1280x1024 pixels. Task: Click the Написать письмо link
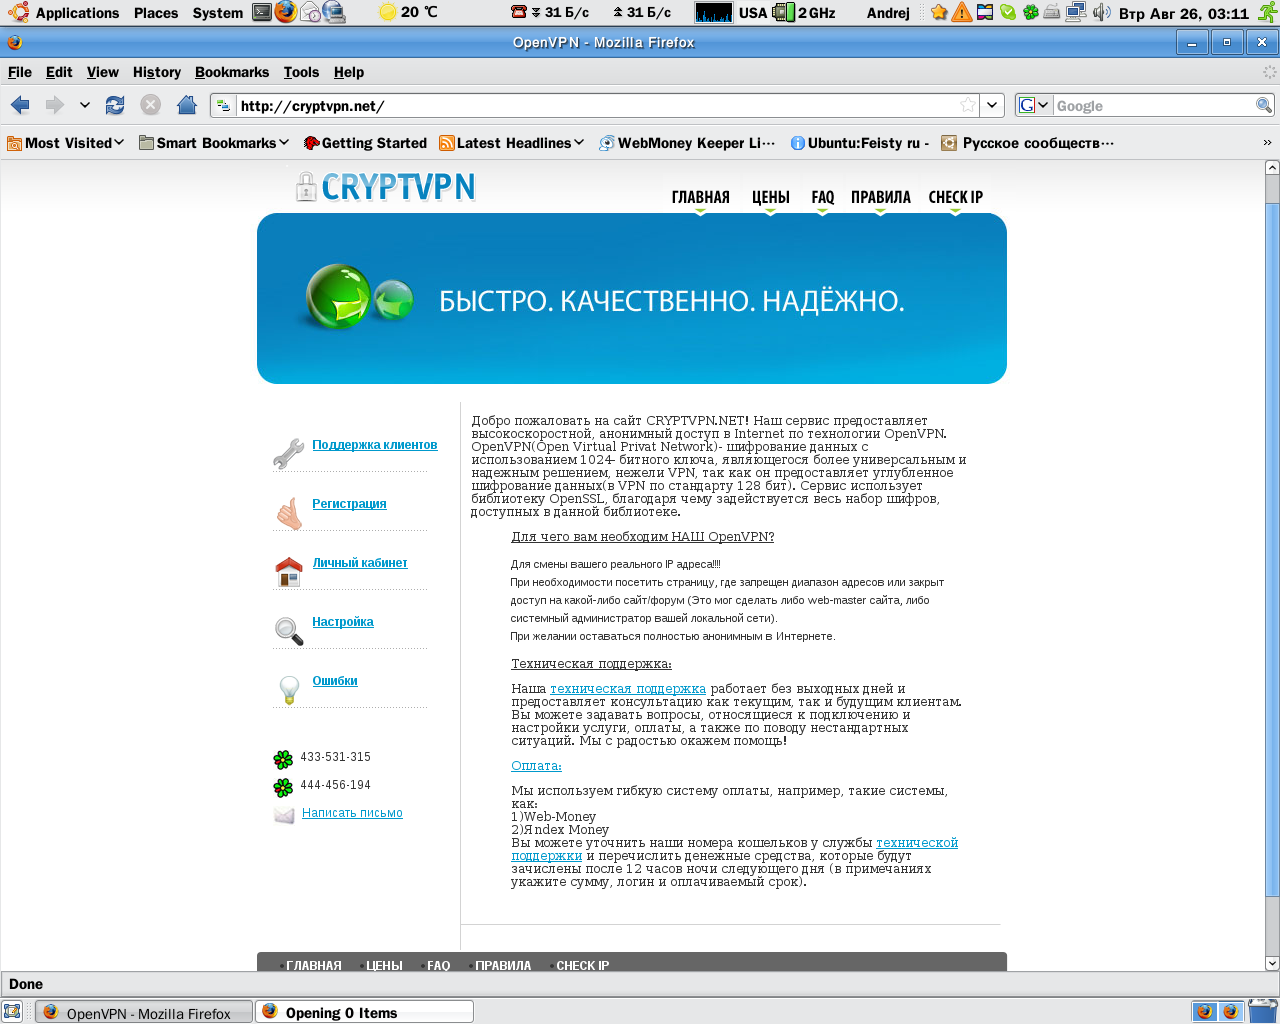click(352, 813)
